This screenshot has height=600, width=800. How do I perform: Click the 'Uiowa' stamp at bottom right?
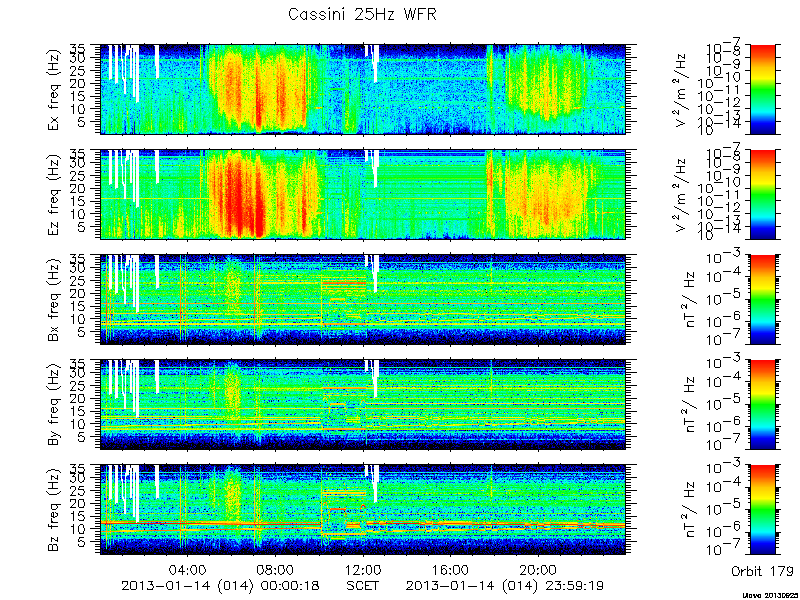click(771, 596)
